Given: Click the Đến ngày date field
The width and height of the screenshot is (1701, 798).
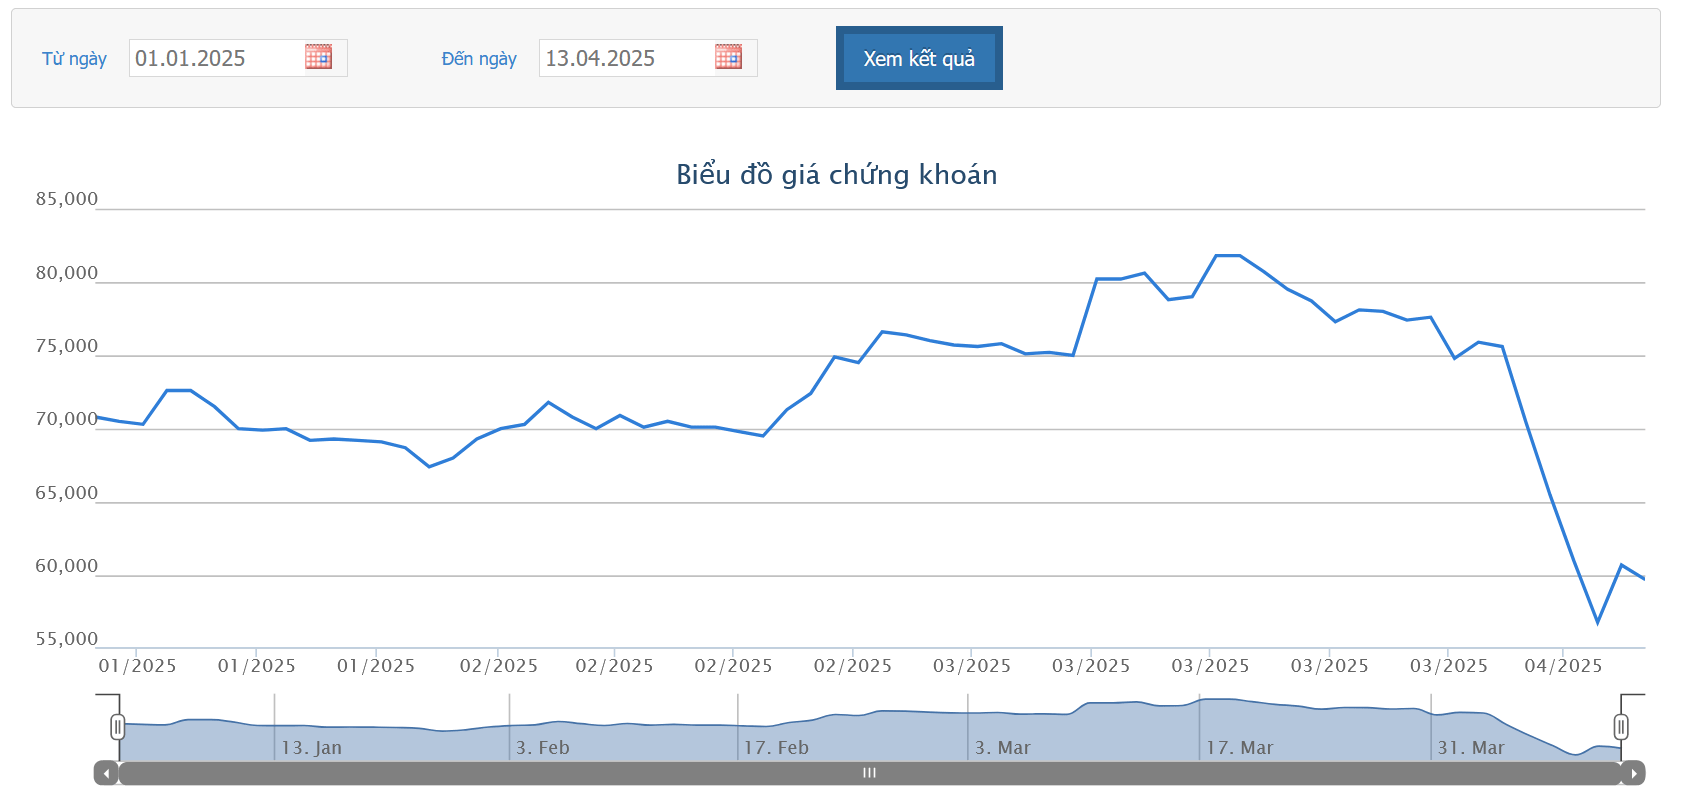Looking at the screenshot, I should coord(648,58).
